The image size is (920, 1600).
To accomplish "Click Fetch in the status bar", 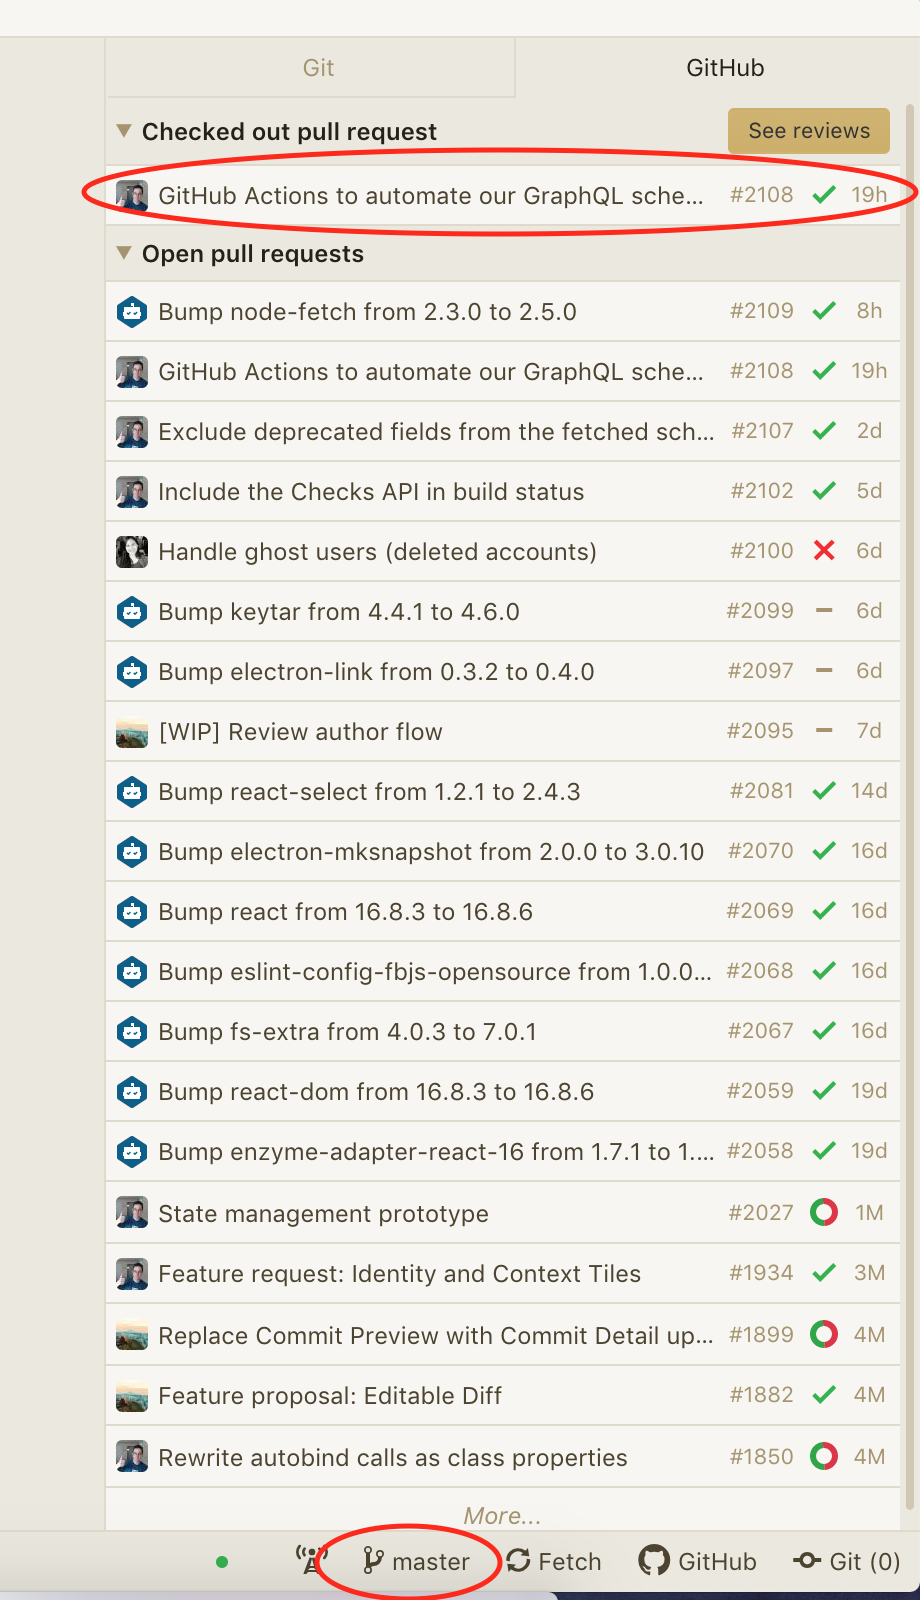I will (x=554, y=1561).
